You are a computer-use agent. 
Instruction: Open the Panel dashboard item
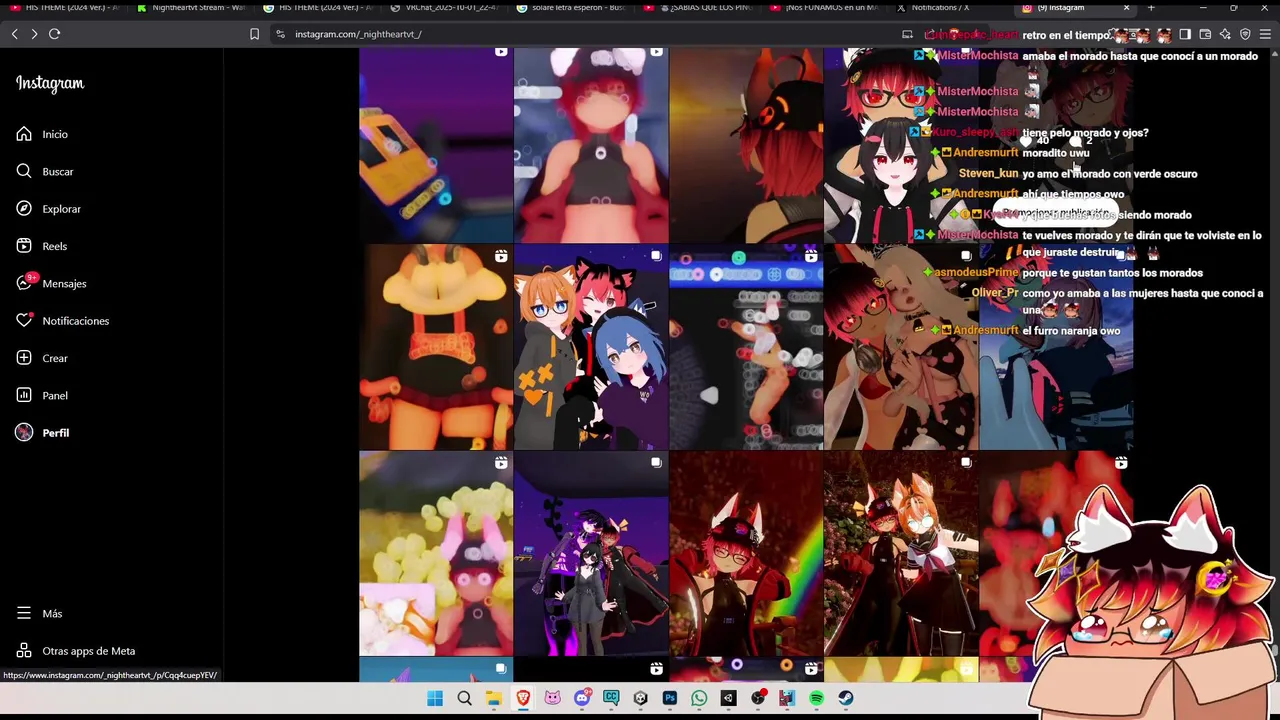[x=42, y=395]
